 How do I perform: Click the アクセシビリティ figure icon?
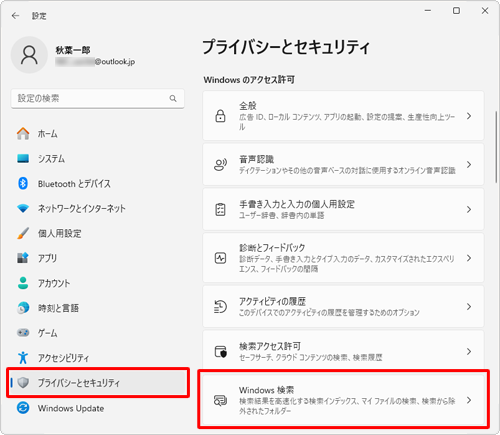click(x=23, y=358)
